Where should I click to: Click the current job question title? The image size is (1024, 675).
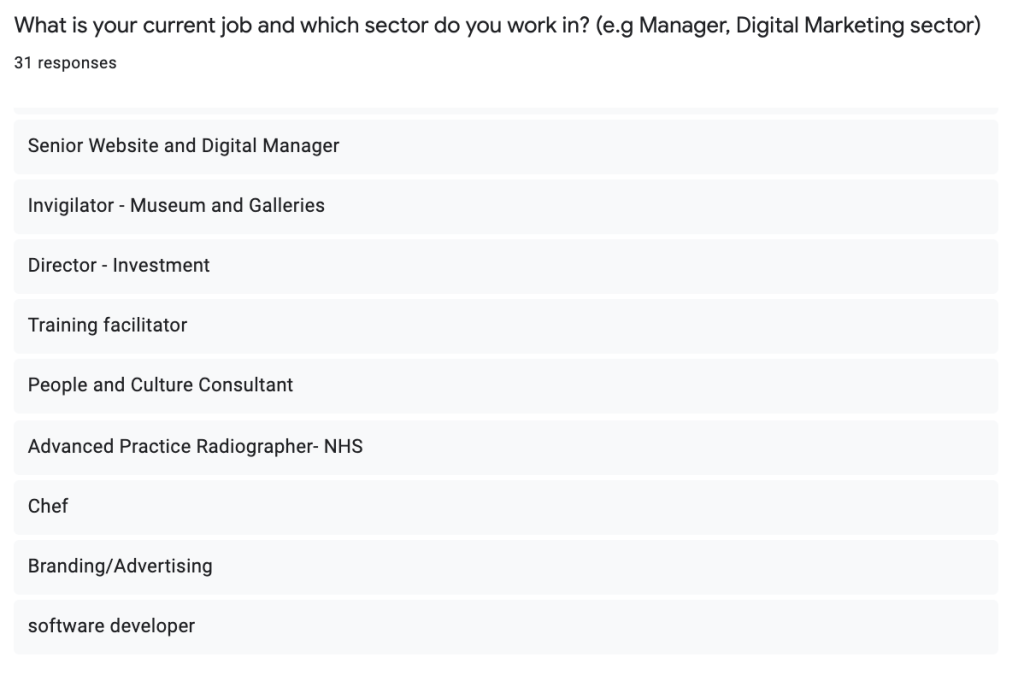496,26
